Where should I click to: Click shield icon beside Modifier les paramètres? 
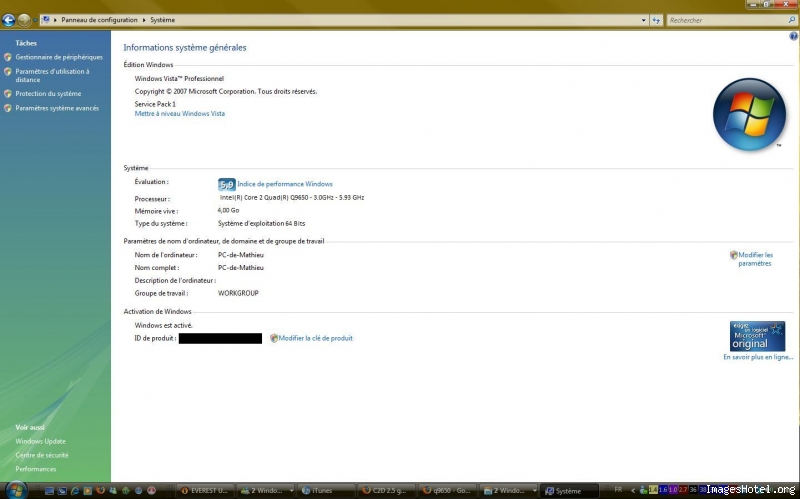coord(734,255)
